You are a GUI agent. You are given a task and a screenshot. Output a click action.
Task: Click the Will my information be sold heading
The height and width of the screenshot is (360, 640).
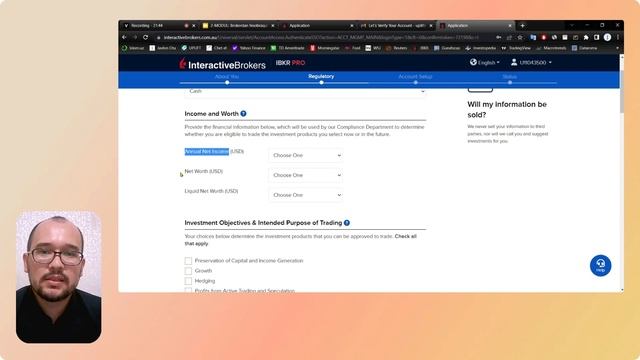(507, 109)
